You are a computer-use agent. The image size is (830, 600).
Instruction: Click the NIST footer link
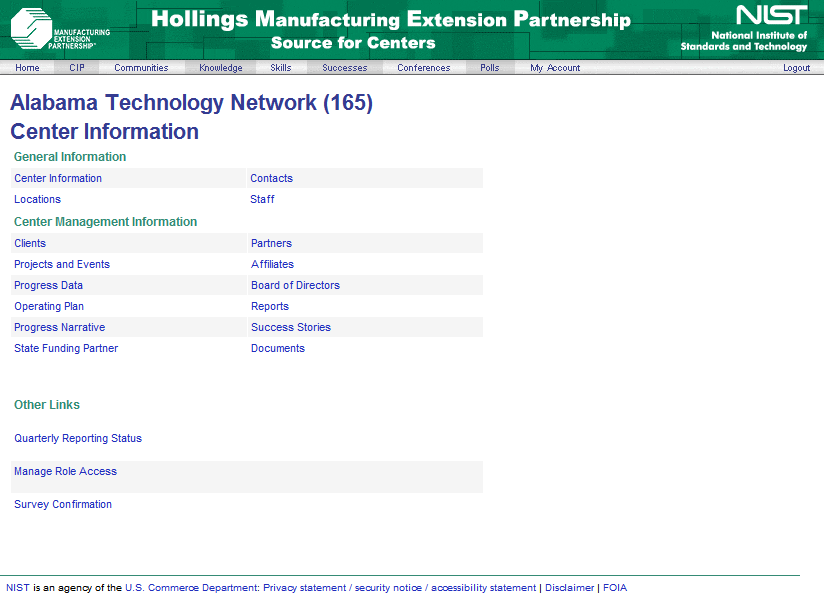click(x=17, y=588)
